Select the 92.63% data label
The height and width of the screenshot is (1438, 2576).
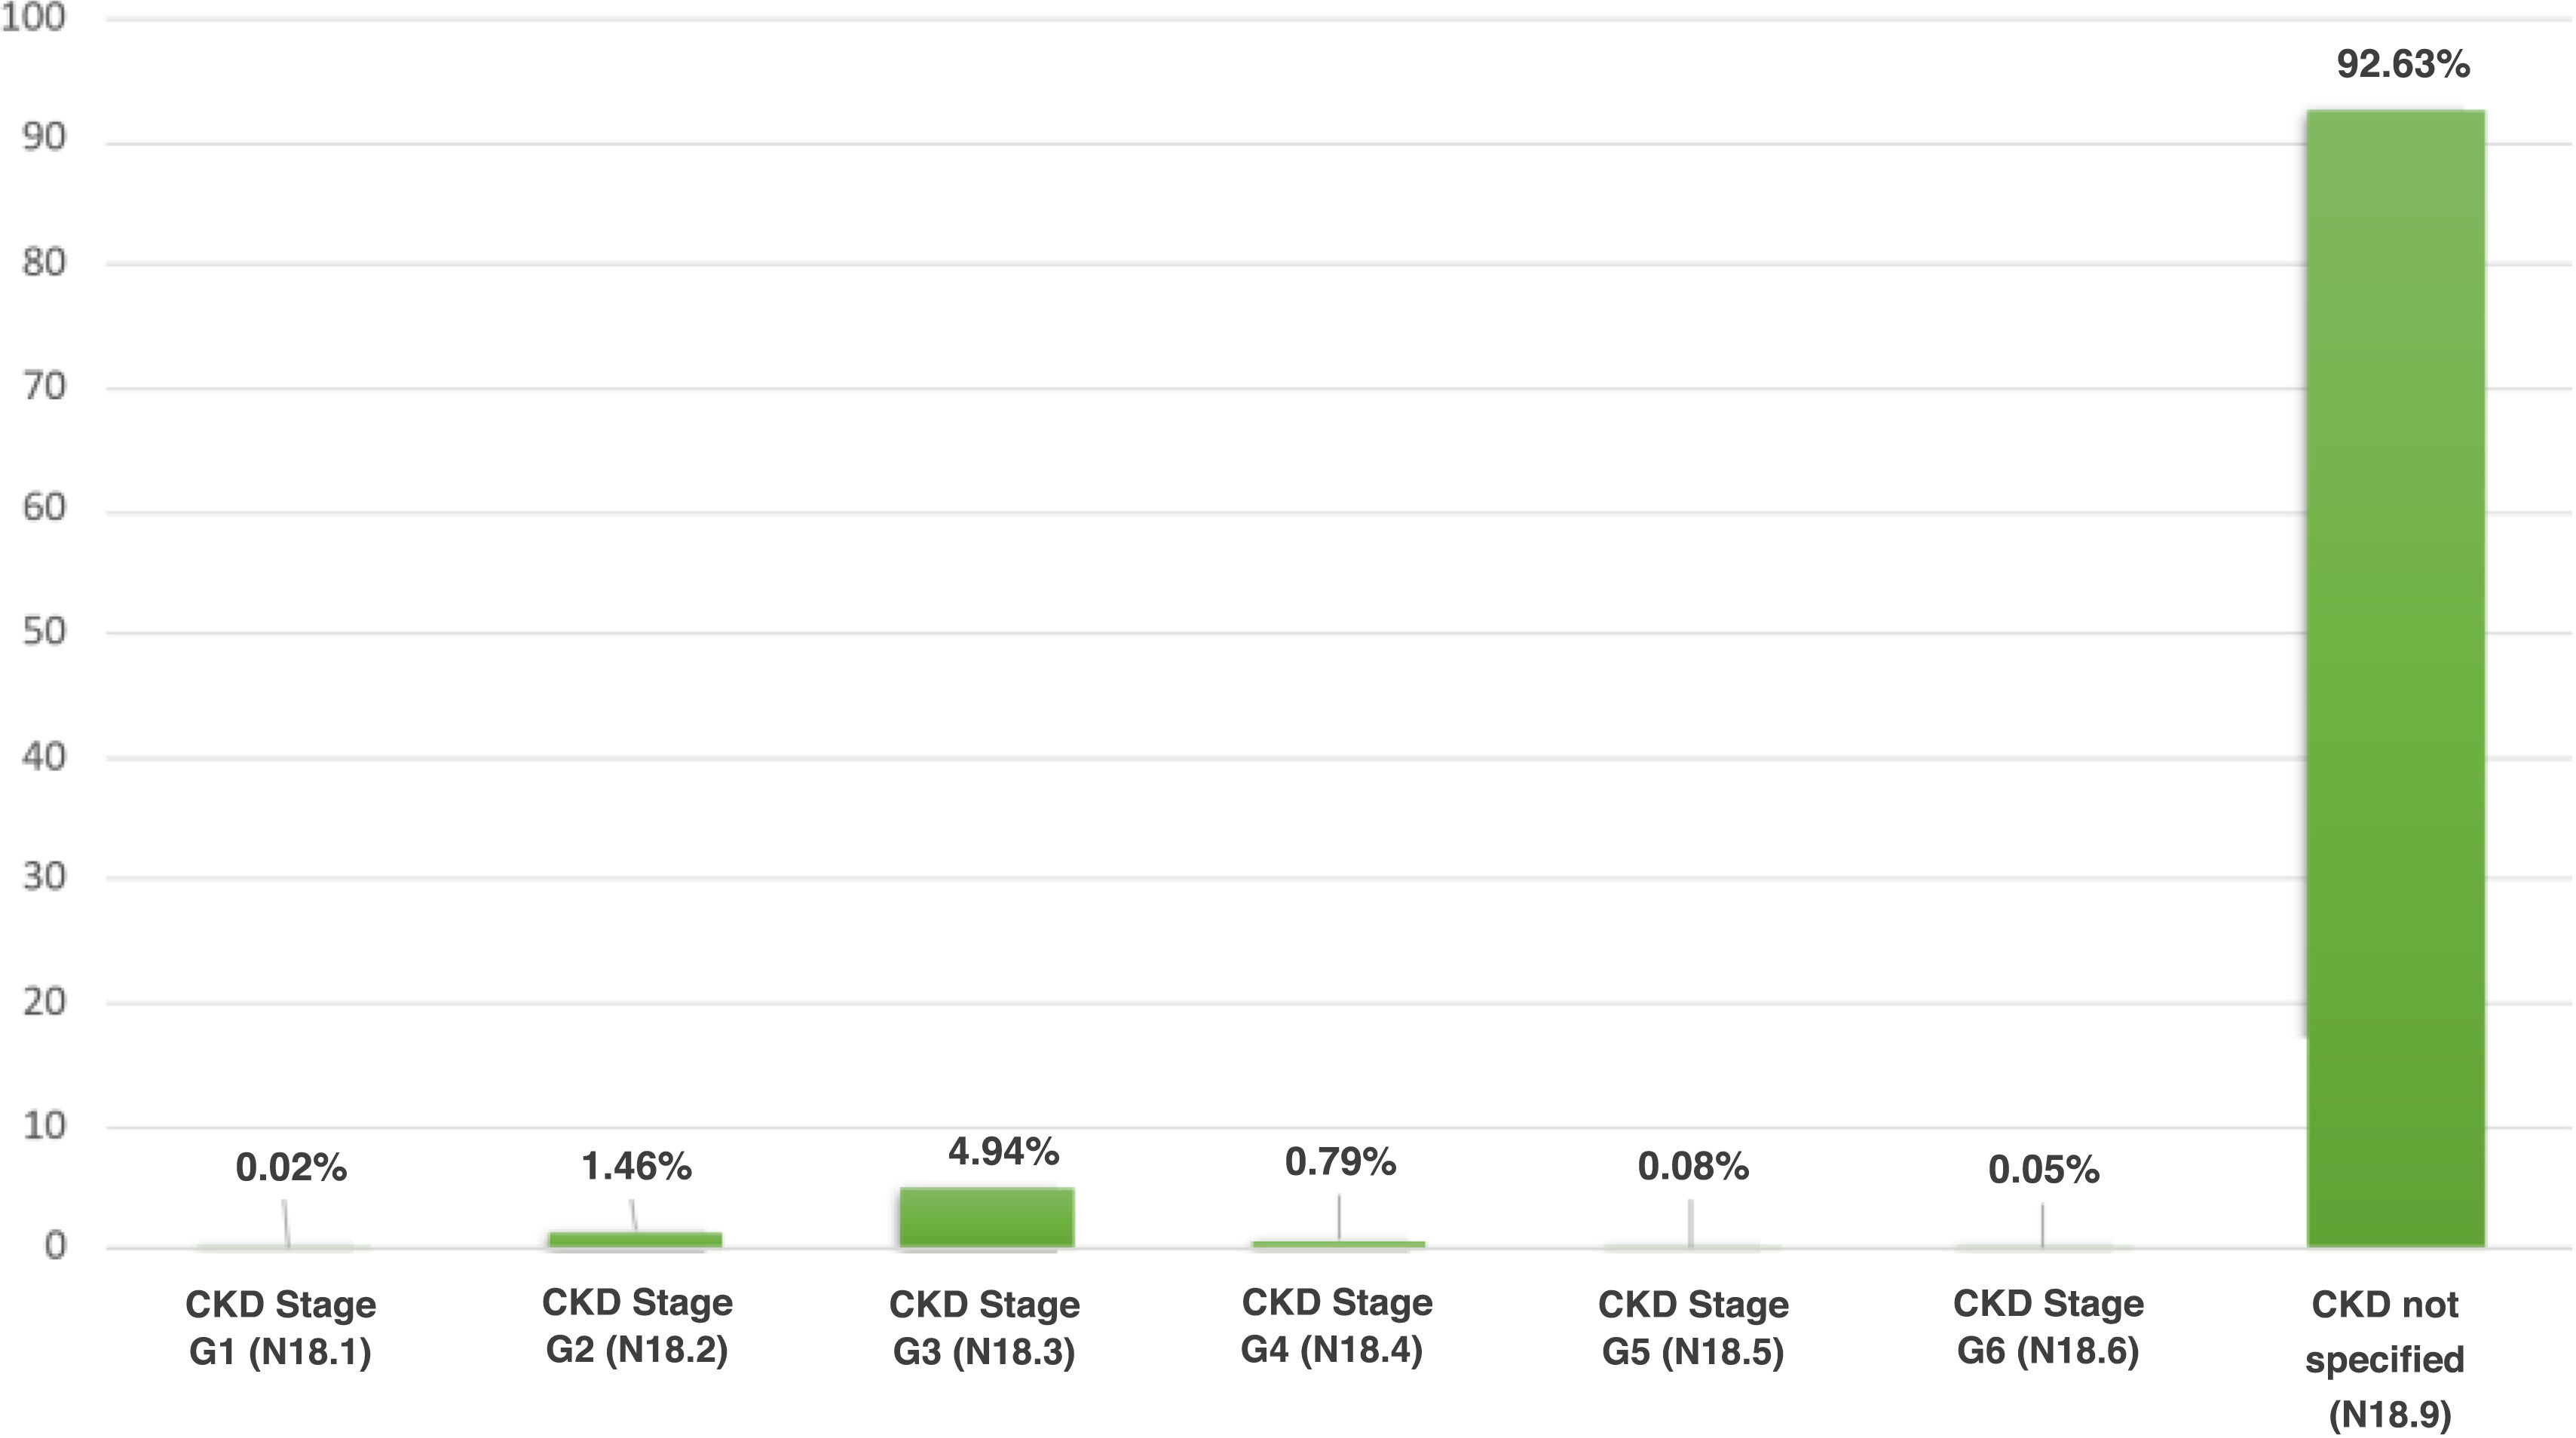(x=2402, y=65)
